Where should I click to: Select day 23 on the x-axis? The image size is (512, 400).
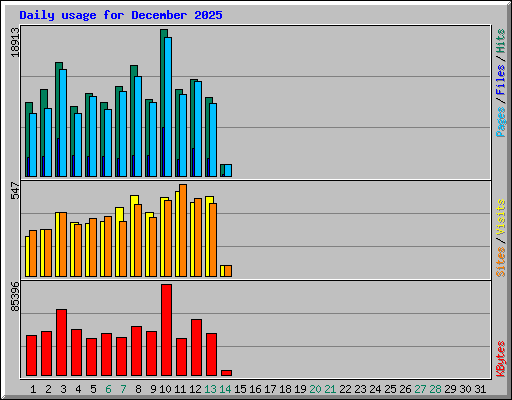[x=360, y=389]
